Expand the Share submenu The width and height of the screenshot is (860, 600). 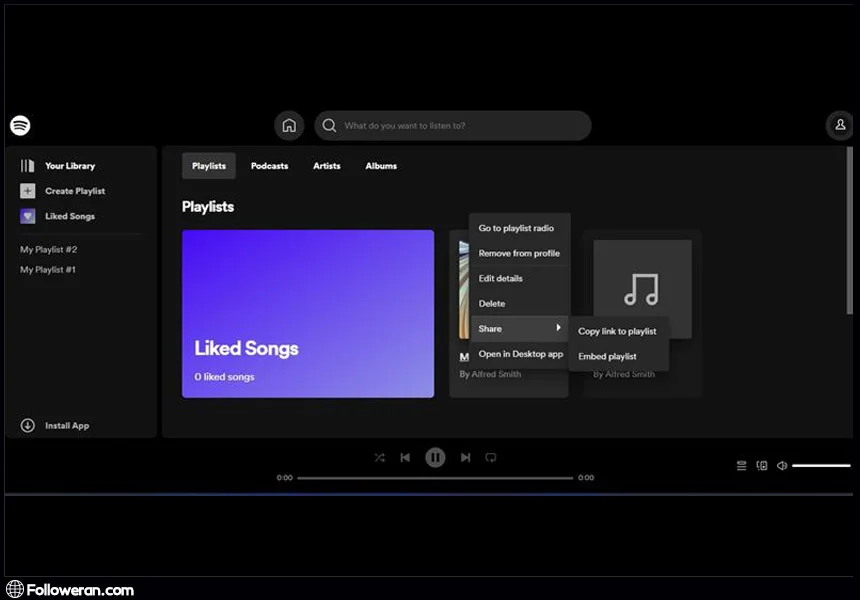(x=519, y=329)
